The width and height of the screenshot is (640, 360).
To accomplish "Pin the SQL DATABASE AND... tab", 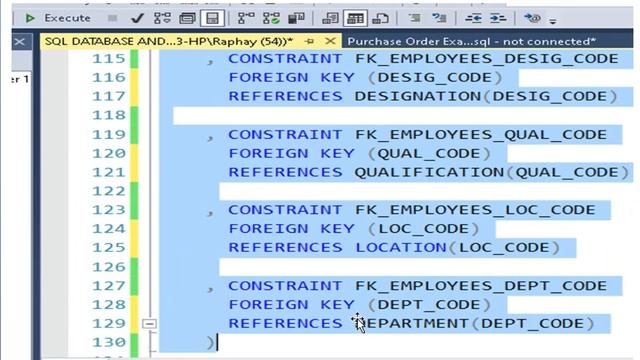I will (310, 41).
